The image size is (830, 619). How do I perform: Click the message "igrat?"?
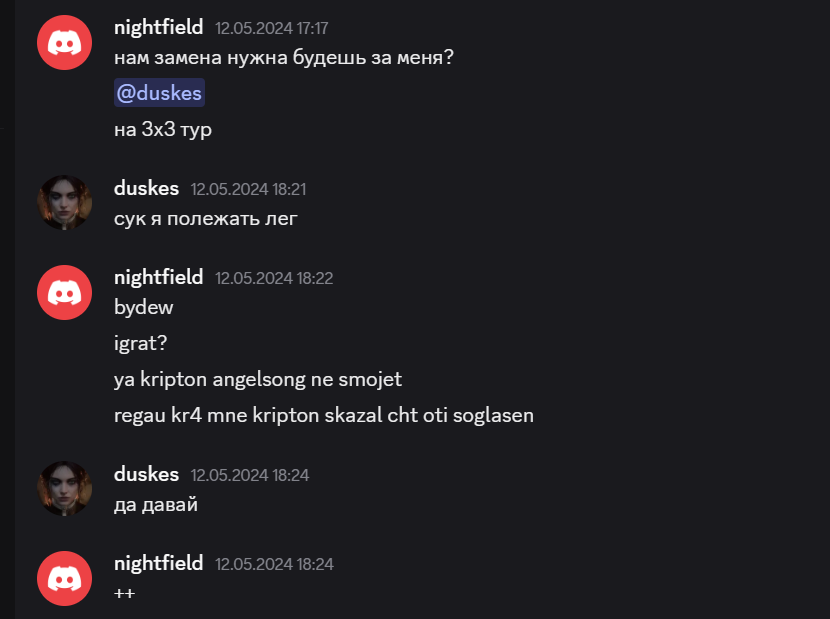pyautogui.click(x=141, y=344)
